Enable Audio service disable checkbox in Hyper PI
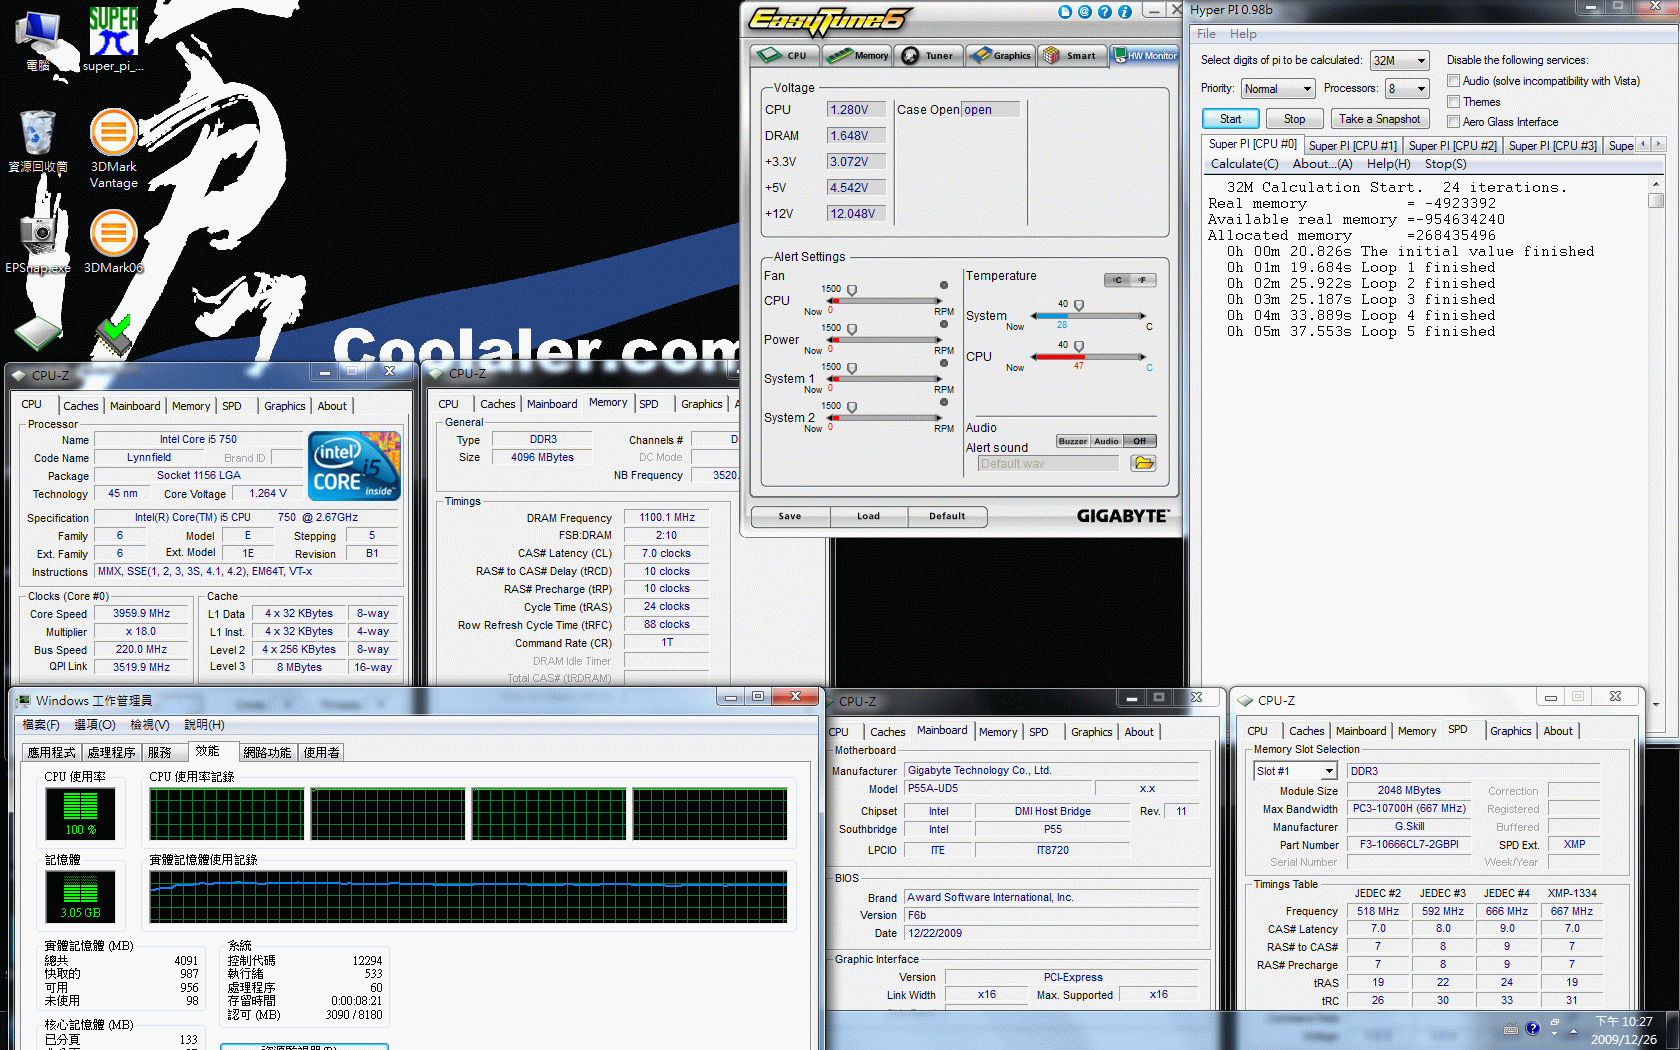The image size is (1680, 1050). click(x=1454, y=81)
